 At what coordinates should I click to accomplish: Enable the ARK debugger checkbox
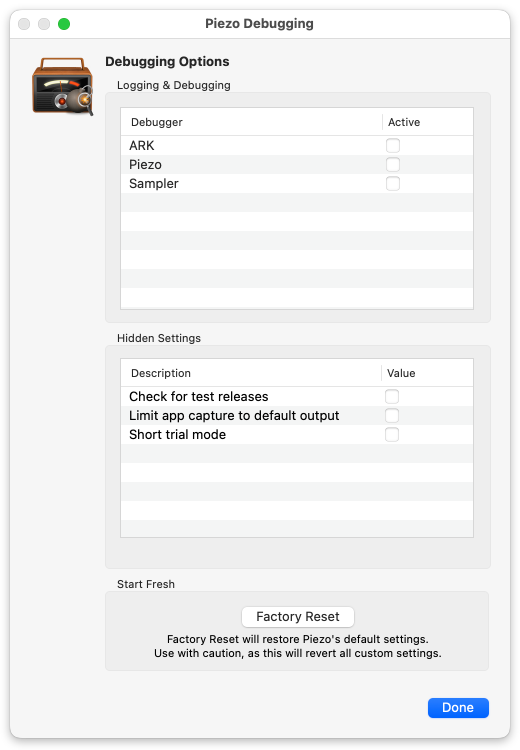coord(393,145)
